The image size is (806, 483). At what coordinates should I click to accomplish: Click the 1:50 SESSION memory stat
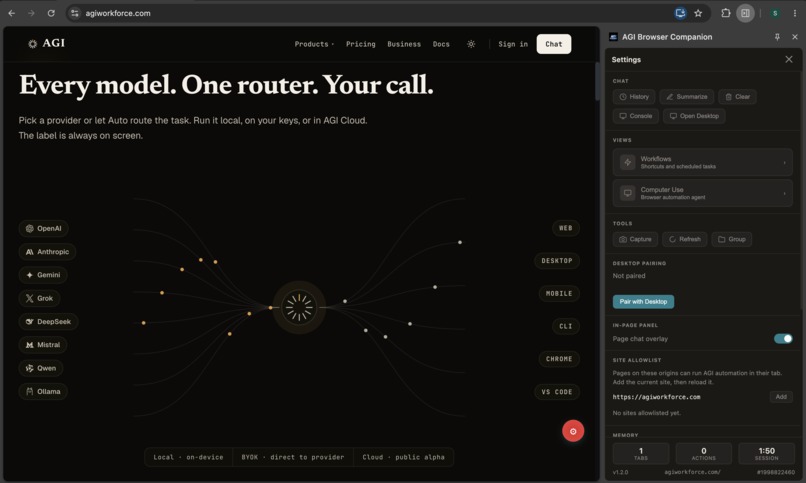(x=766, y=454)
